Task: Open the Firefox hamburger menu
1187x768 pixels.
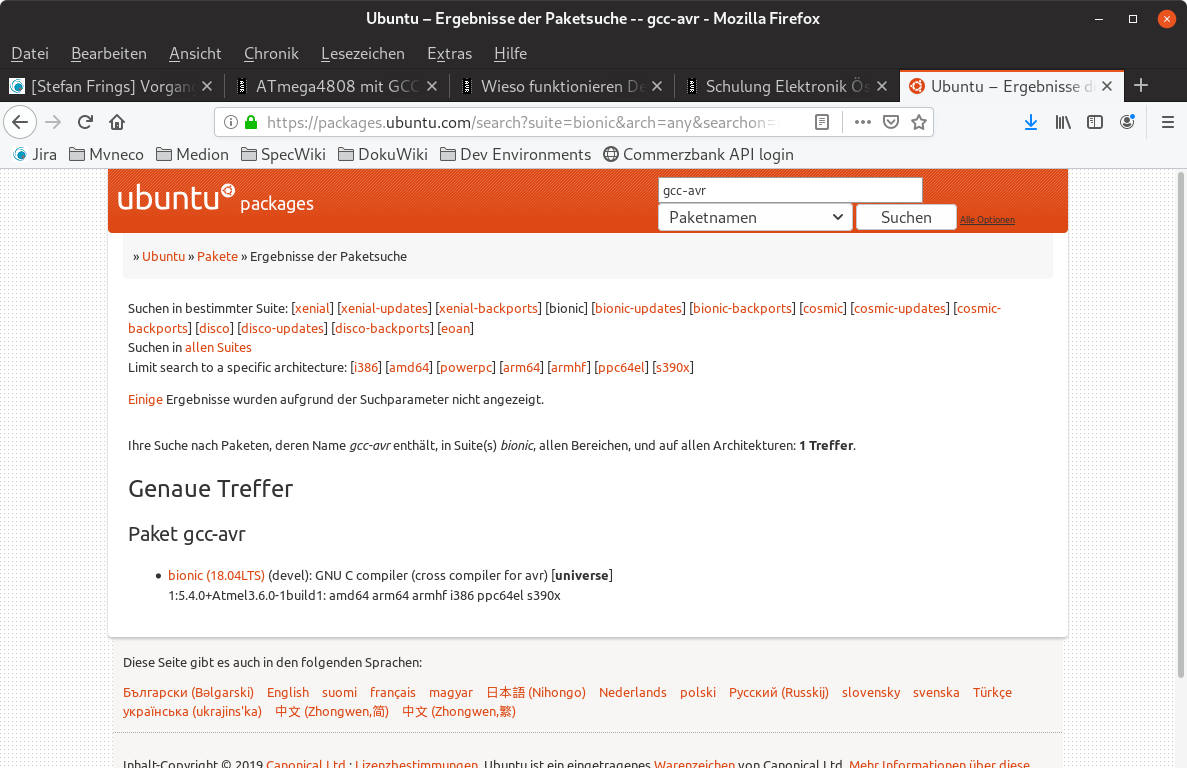Action: coord(1167,122)
